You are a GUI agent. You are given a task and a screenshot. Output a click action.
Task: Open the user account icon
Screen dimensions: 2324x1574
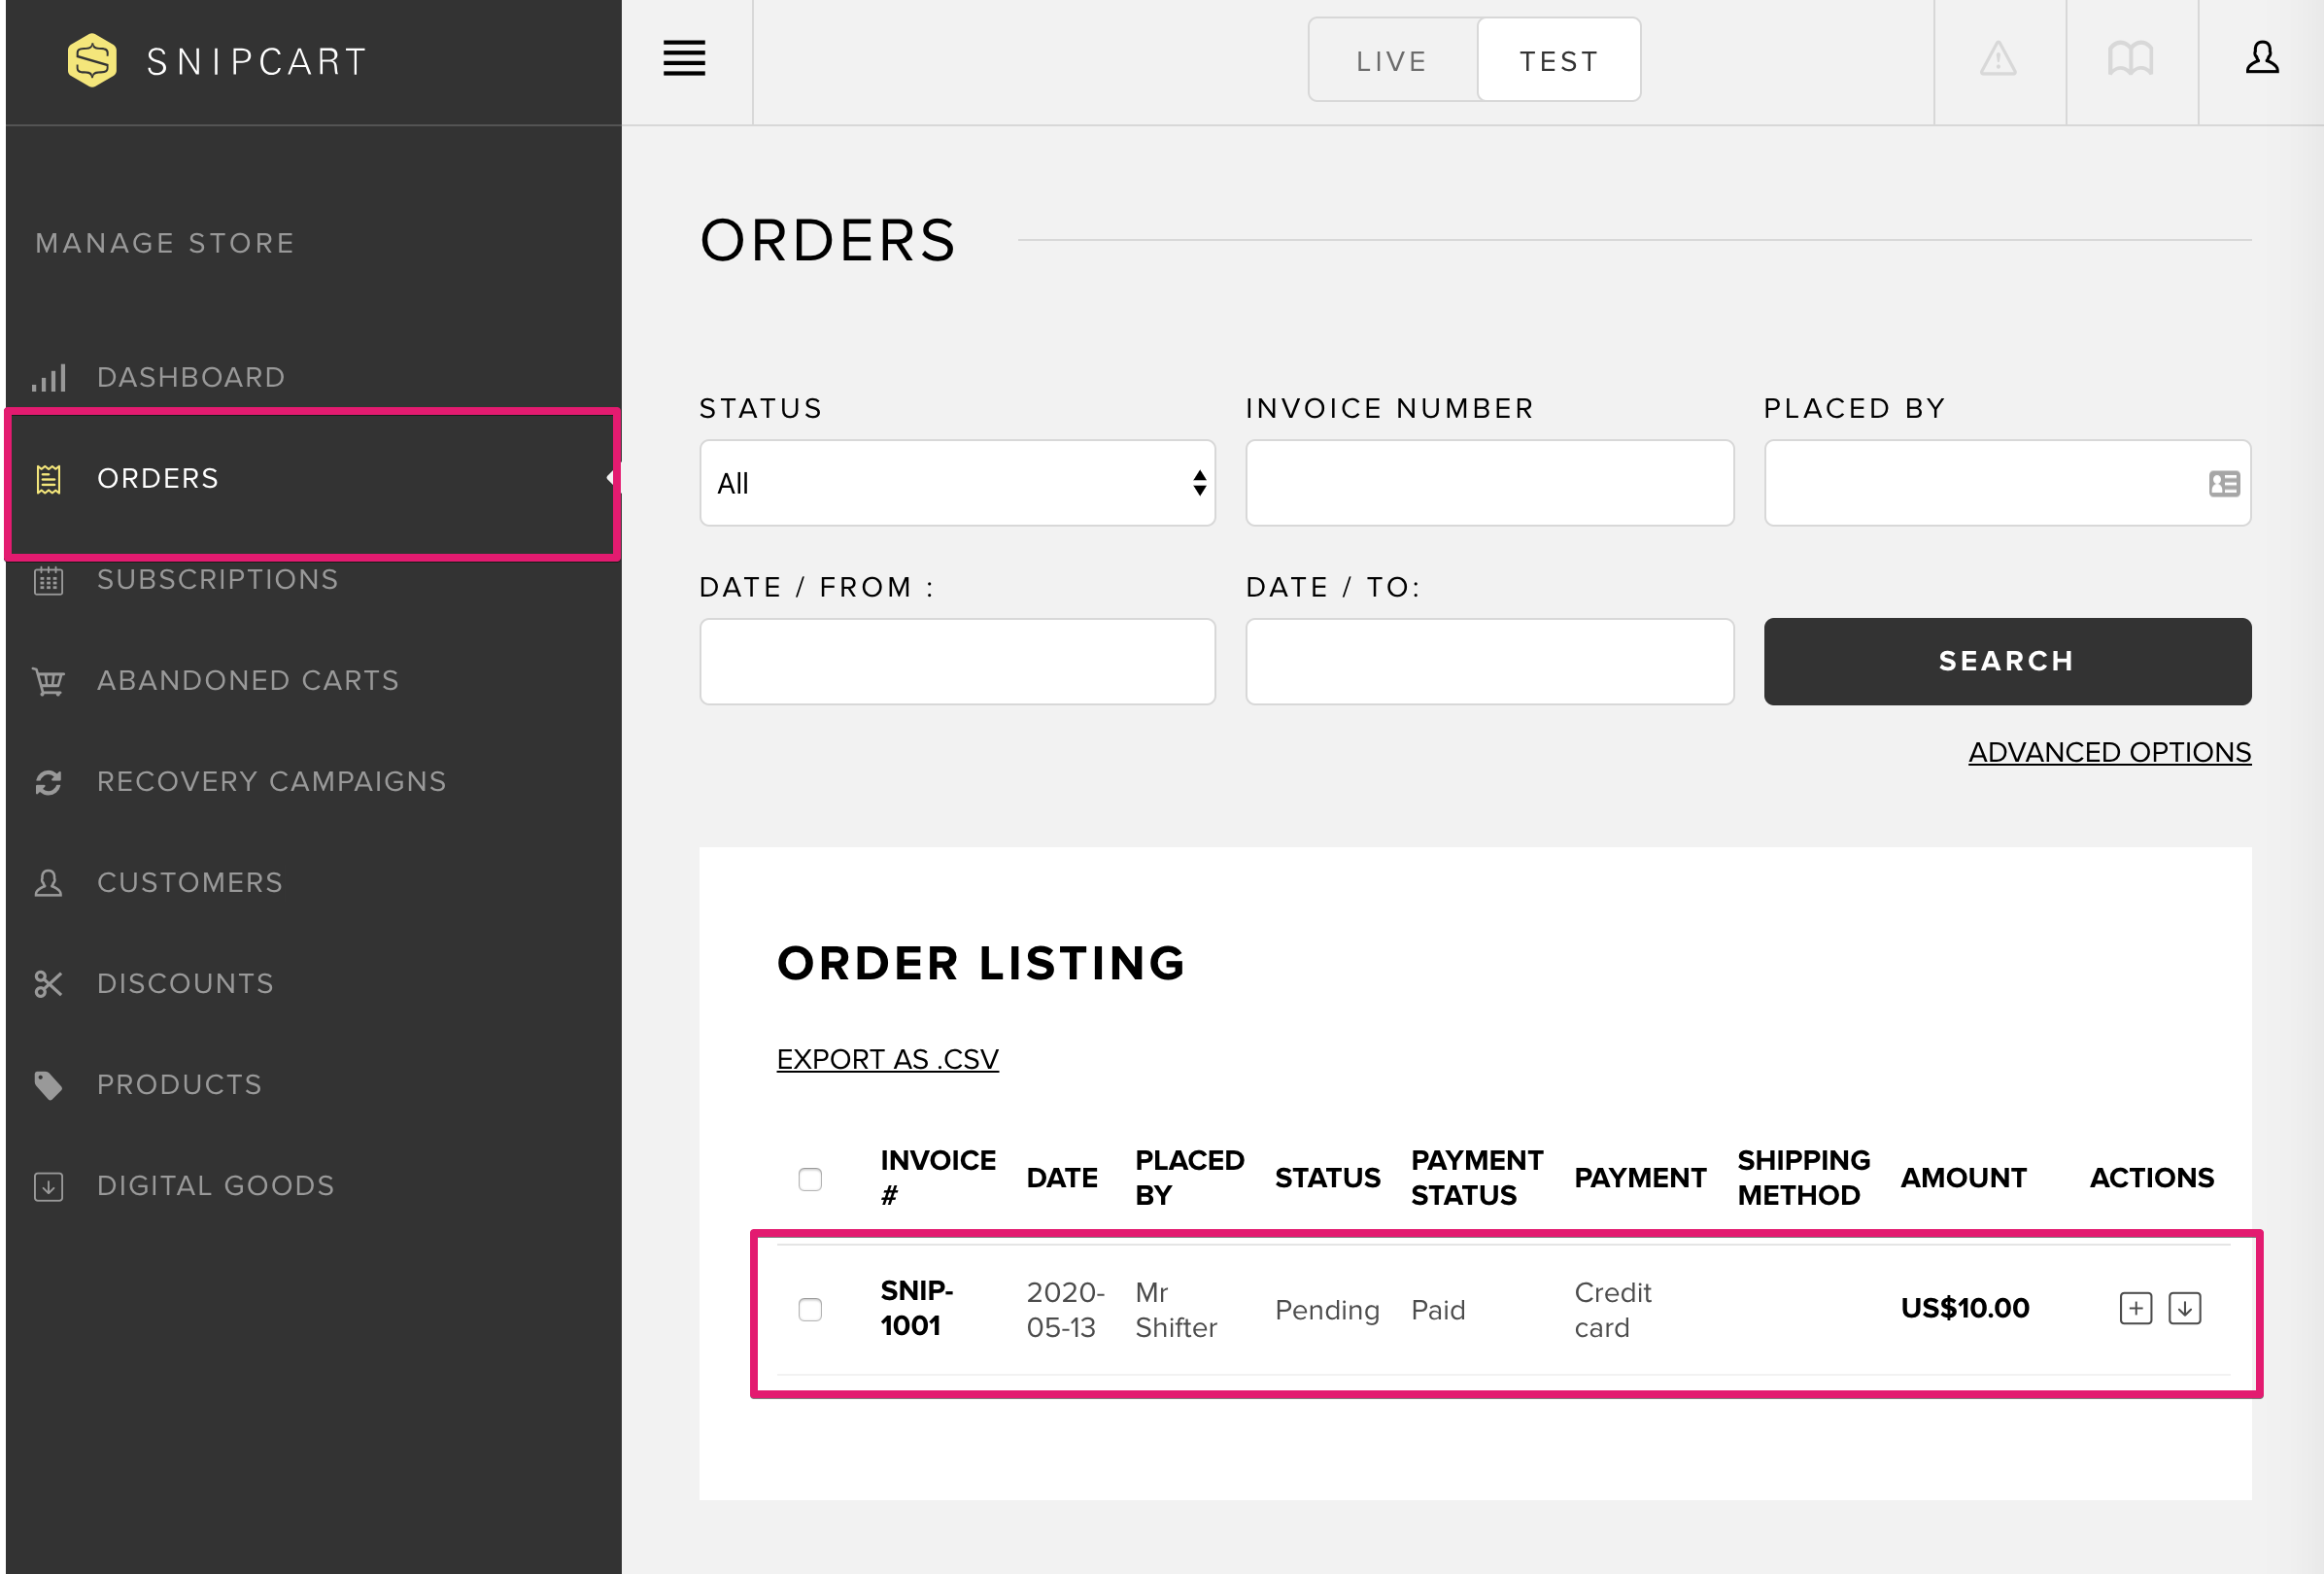pyautogui.click(x=2262, y=58)
